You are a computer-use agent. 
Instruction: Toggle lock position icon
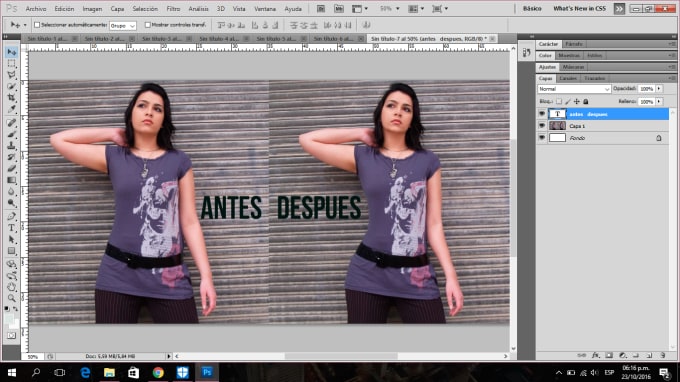[x=576, y=101]
